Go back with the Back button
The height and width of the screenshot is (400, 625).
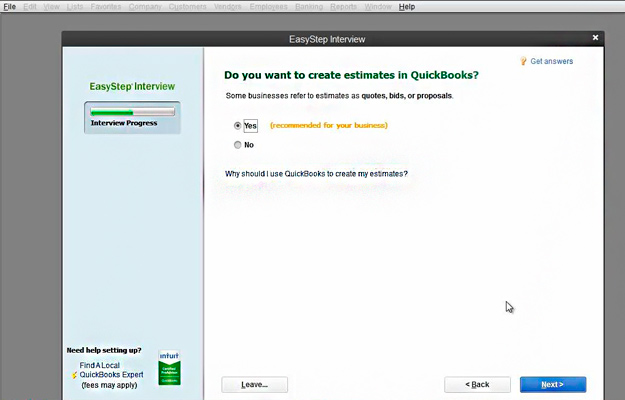tap(477, 384)
